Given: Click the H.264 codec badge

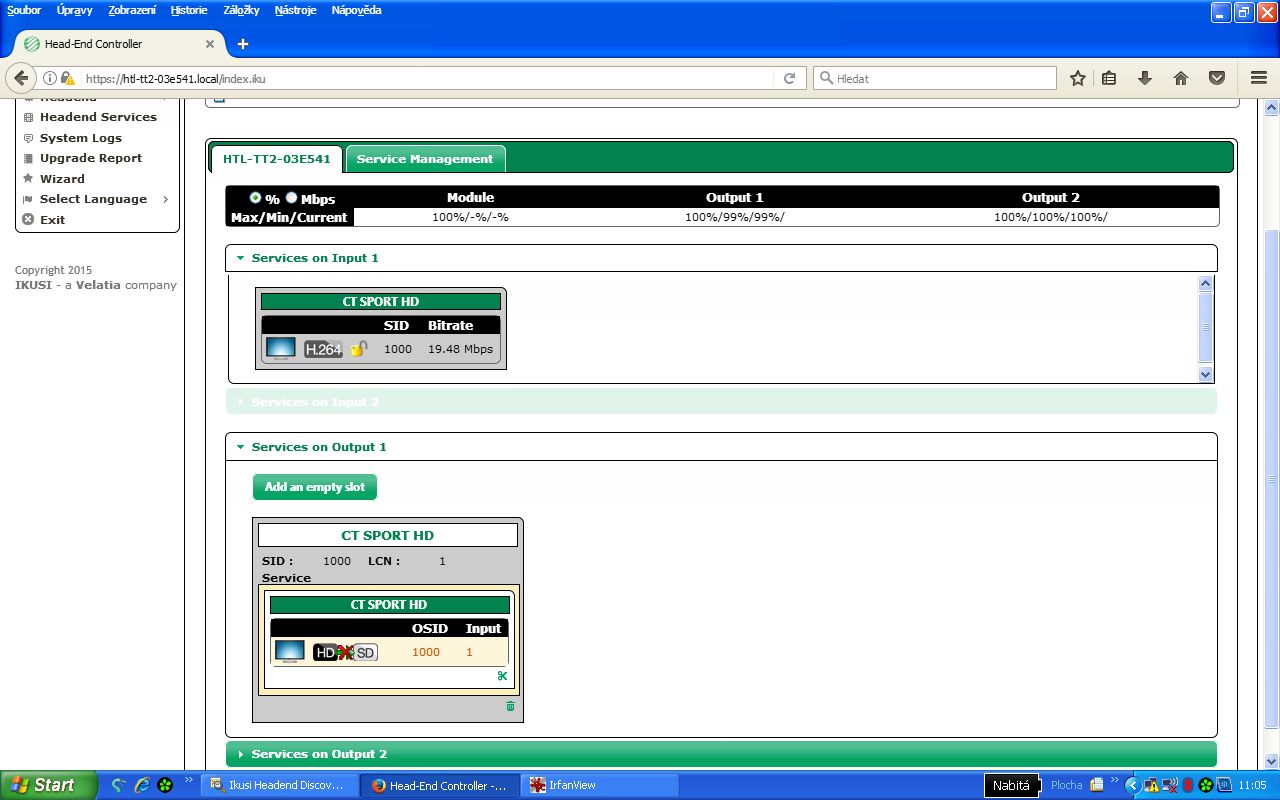Looking at the screenshot, I should (323, 349).
